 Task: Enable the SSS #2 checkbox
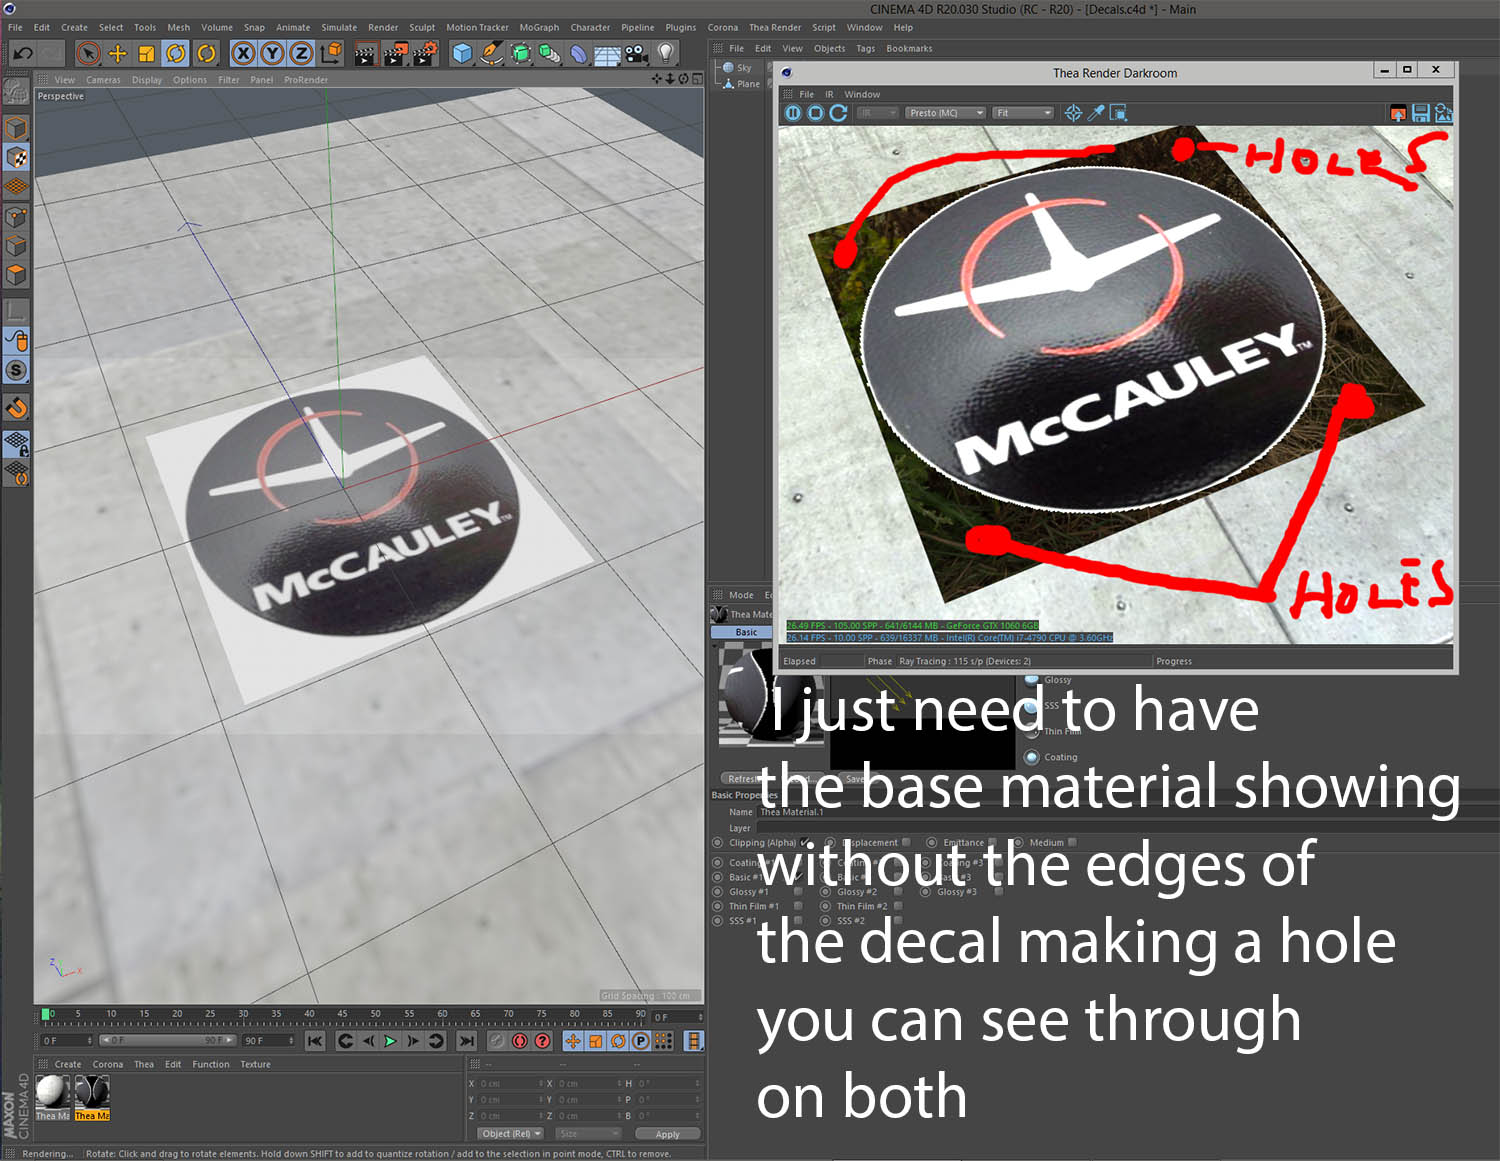click(898, 921)
